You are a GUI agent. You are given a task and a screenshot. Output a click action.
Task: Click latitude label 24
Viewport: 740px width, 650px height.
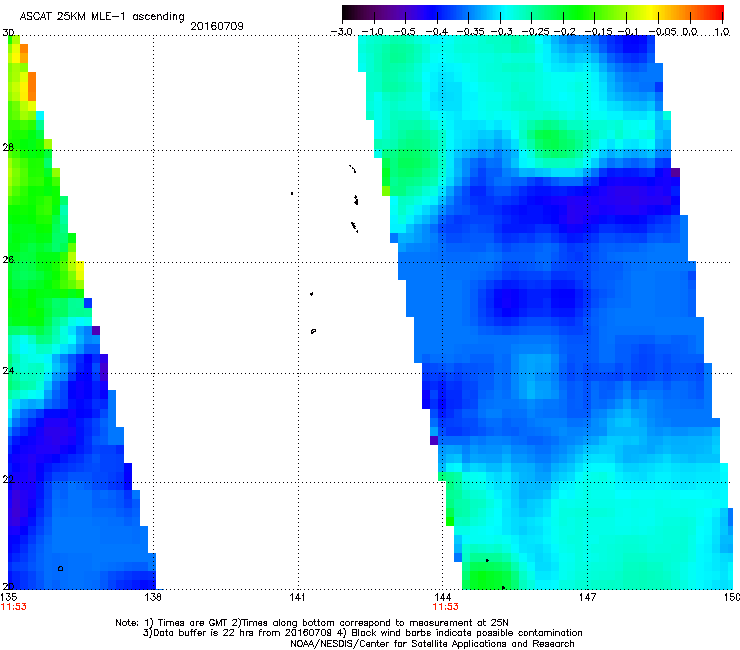coord(8,371)
